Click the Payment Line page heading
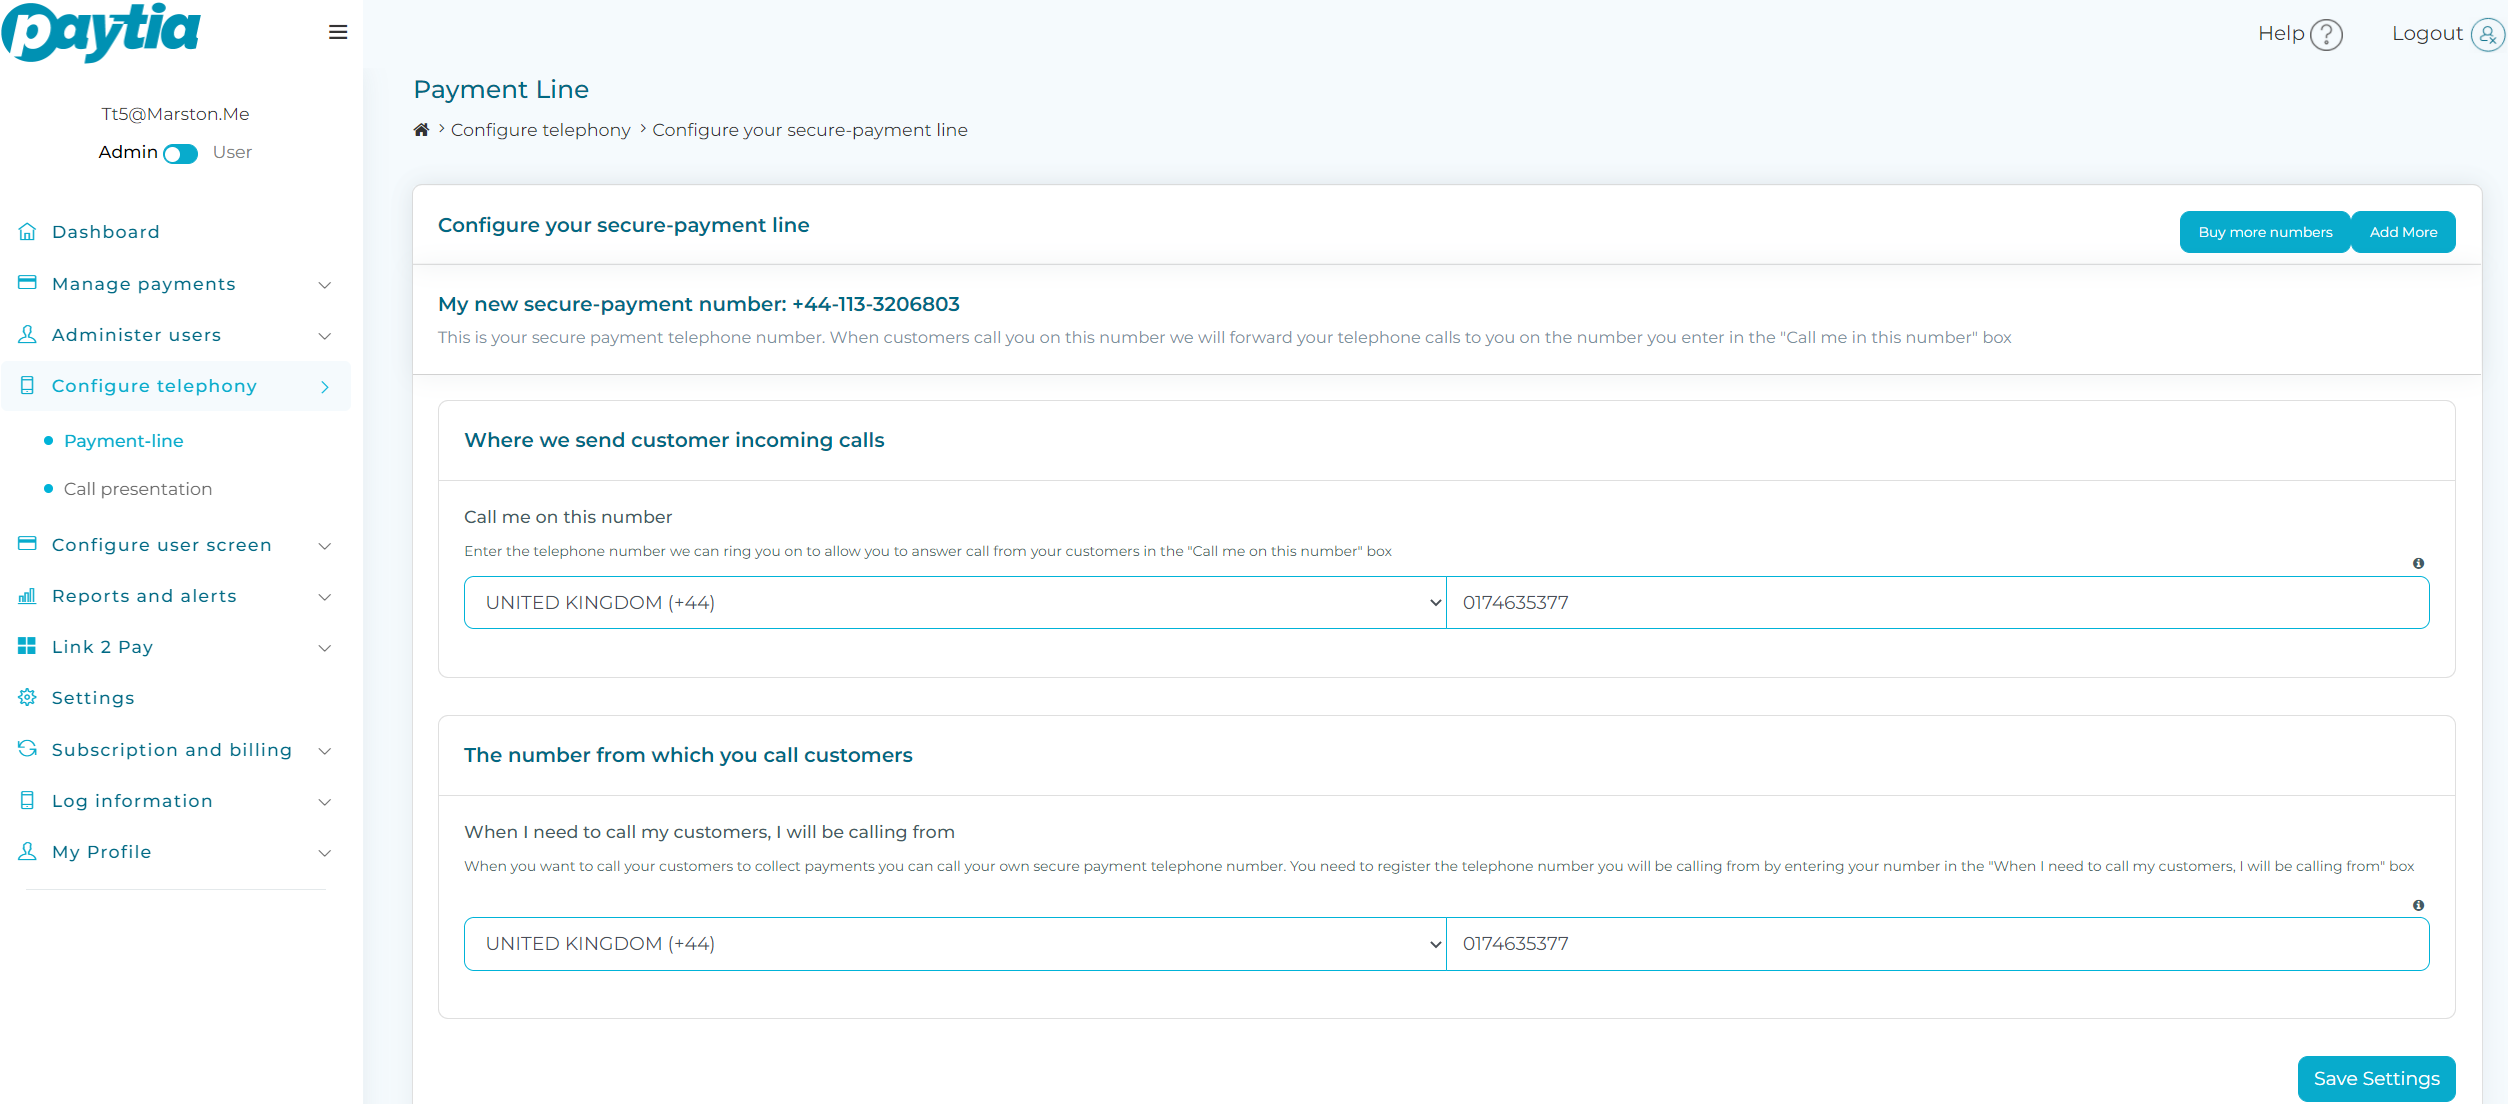The image size is (2508, 1104). tap(501, 90)
